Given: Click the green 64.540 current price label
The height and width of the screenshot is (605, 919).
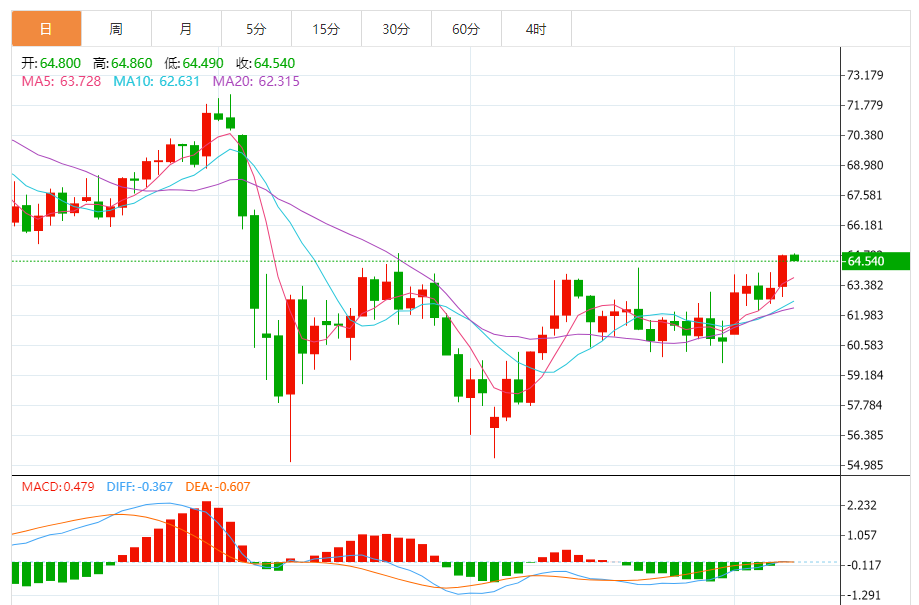Looking at the screenshot, I should point(876,261).
